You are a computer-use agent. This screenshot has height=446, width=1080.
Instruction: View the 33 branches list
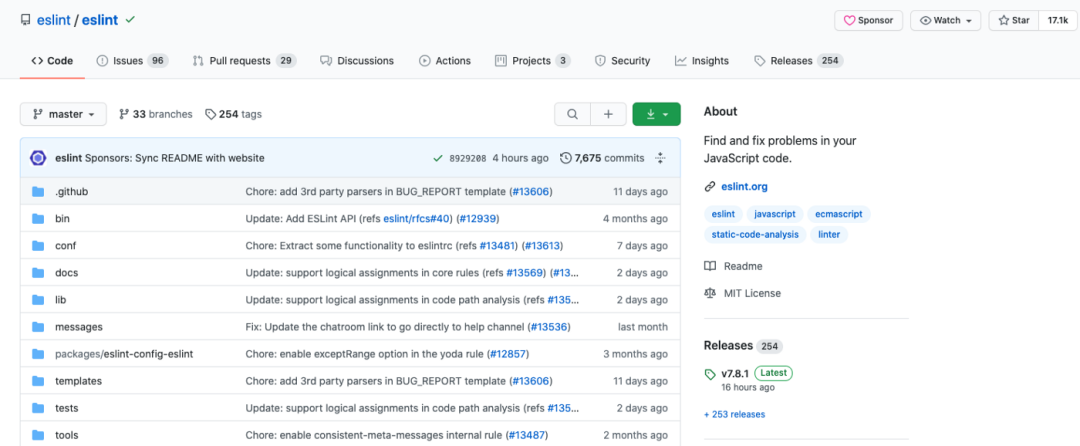coord(155,115)
